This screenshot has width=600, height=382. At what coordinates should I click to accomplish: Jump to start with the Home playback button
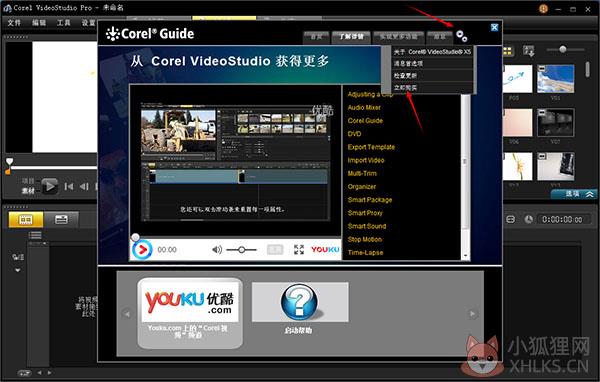click(x=69, y=186)
